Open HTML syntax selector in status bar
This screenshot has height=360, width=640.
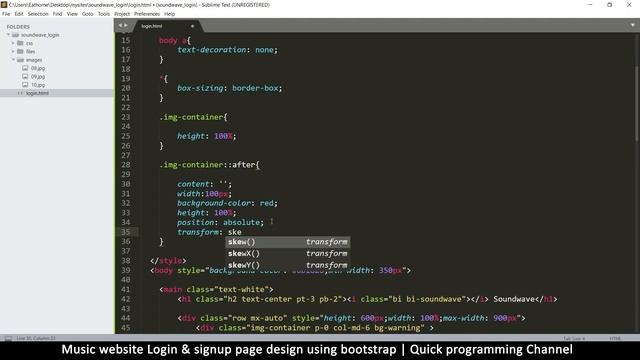[x=615, y=338]
